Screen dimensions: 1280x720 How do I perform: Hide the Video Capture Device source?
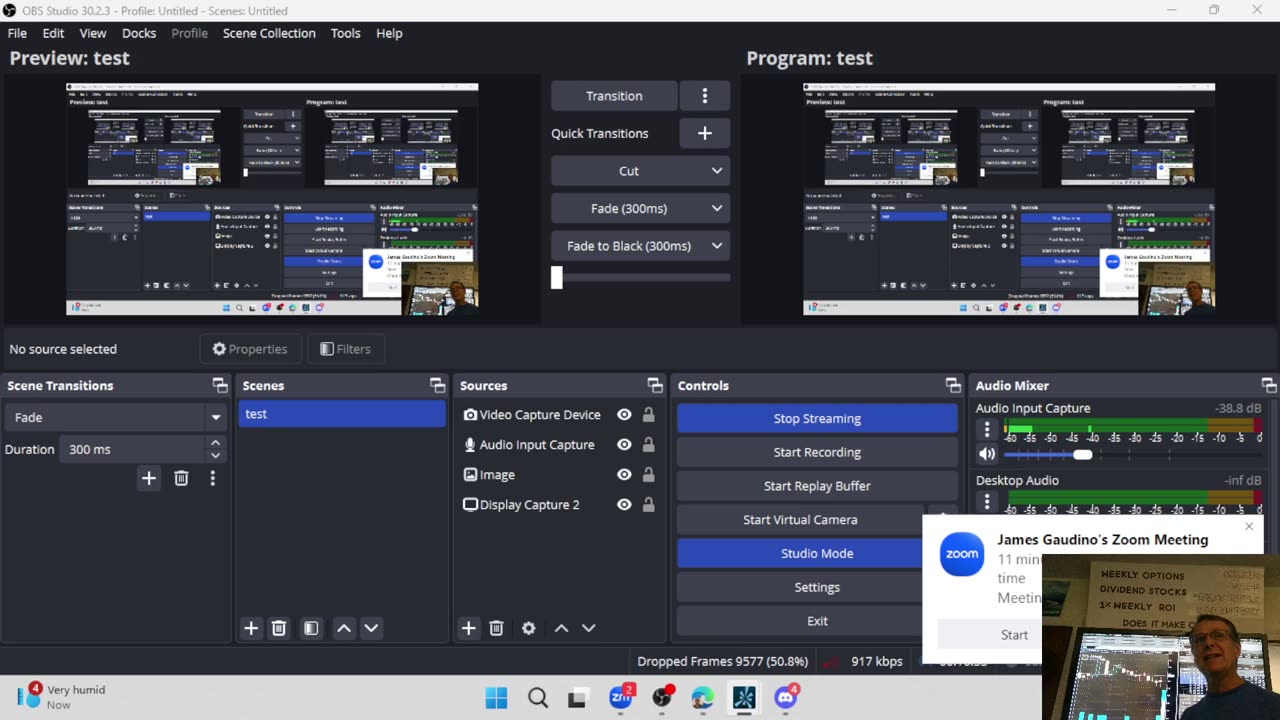click(x=624, y=415)
